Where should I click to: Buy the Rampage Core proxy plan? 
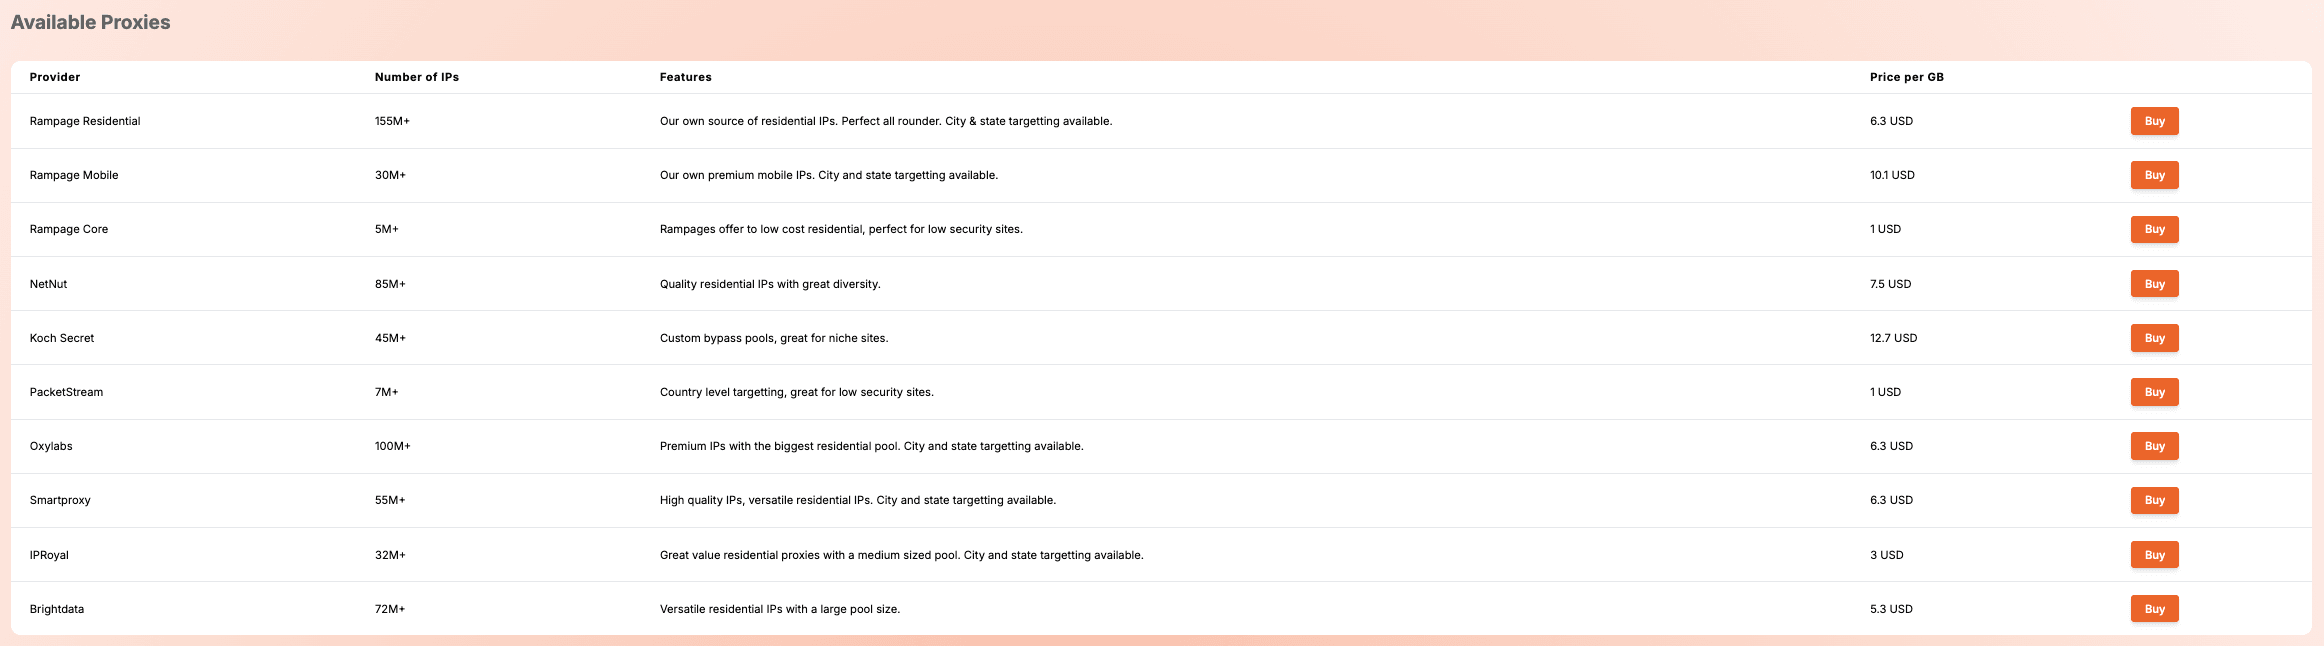pos(2154,229)
